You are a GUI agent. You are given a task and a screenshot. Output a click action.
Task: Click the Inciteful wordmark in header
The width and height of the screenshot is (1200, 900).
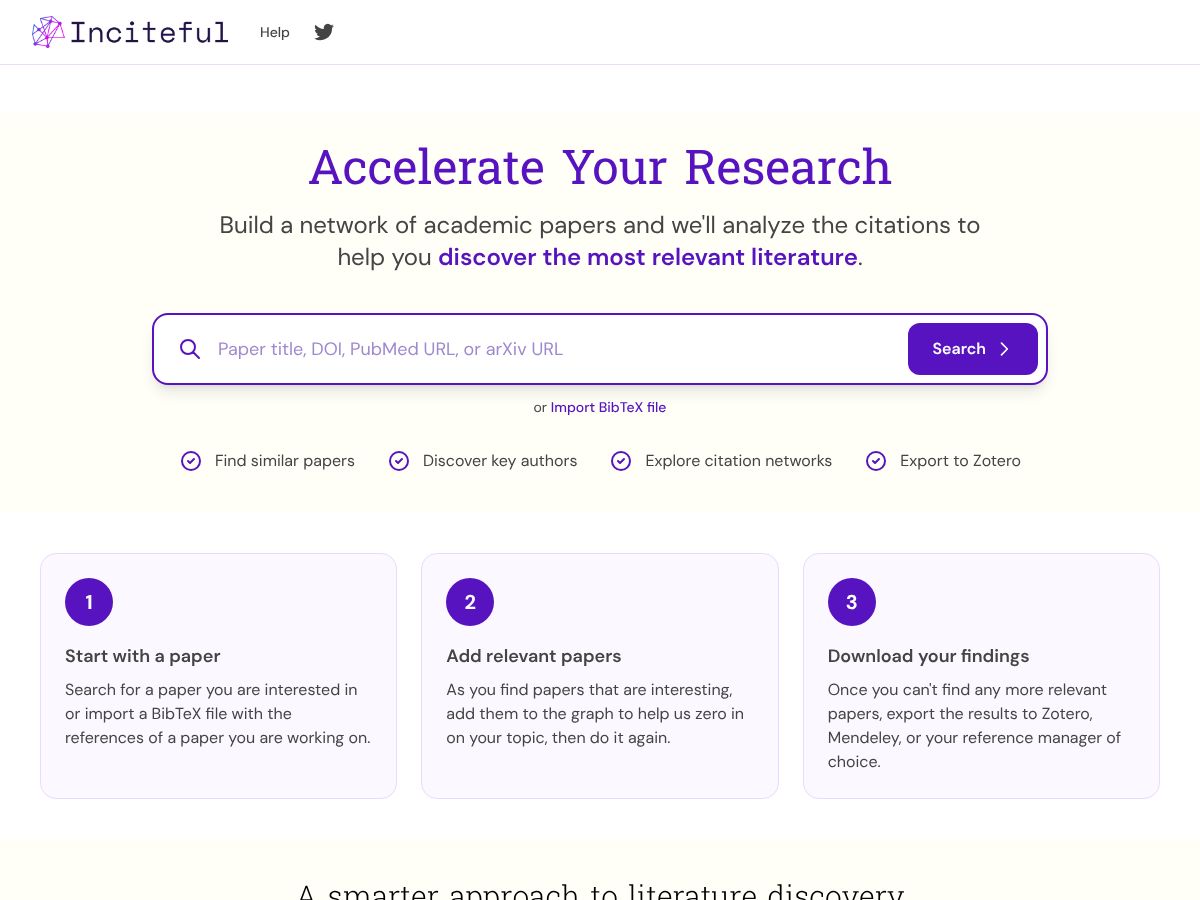[149, 32]
